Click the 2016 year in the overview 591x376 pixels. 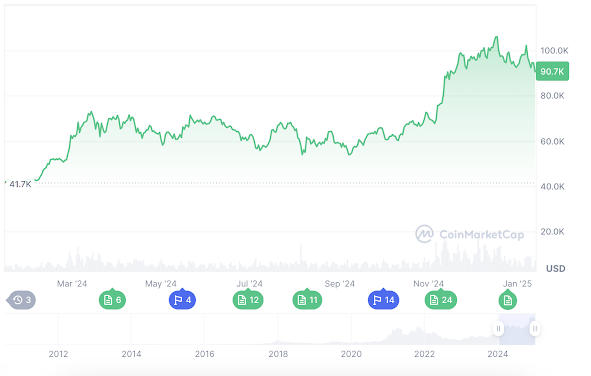(205, 354)
